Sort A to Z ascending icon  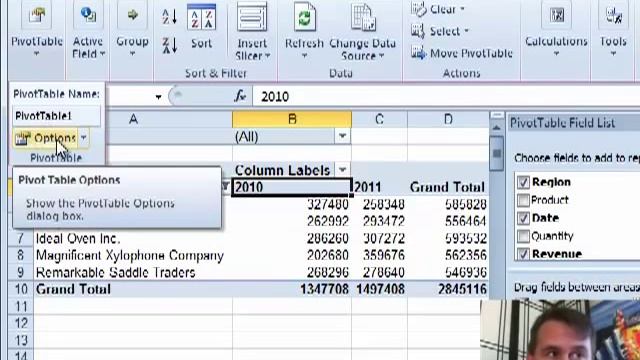coord(169,16)
